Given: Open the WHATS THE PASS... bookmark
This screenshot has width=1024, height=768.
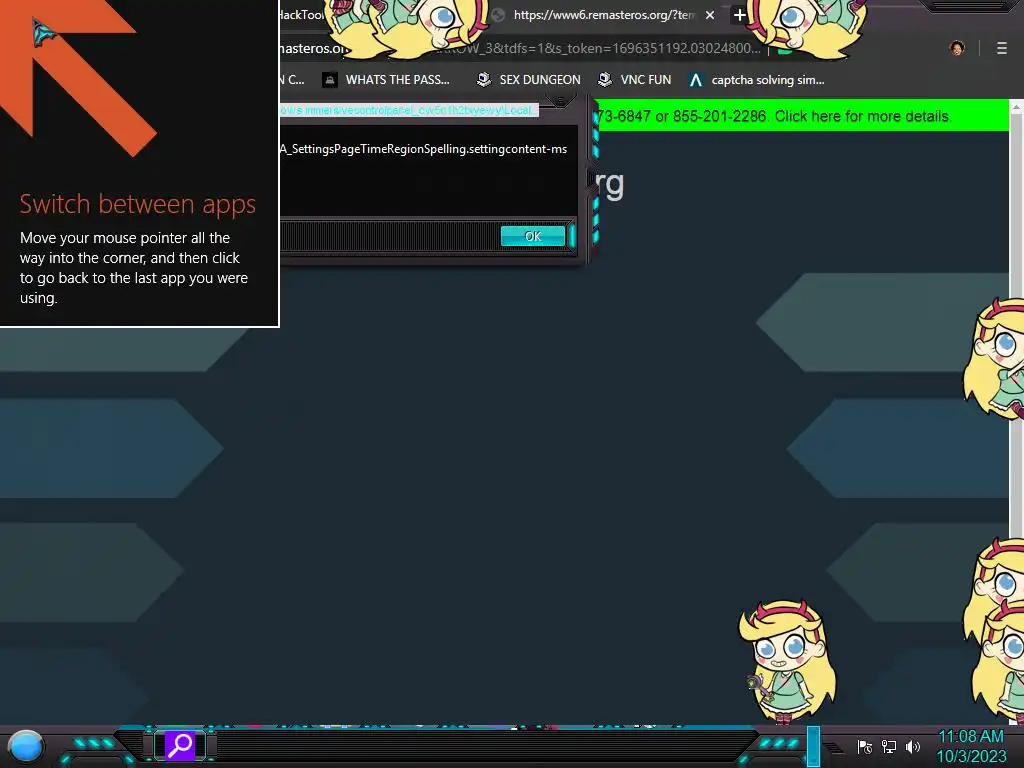Looking at the screenshot, I should (386, 80).
